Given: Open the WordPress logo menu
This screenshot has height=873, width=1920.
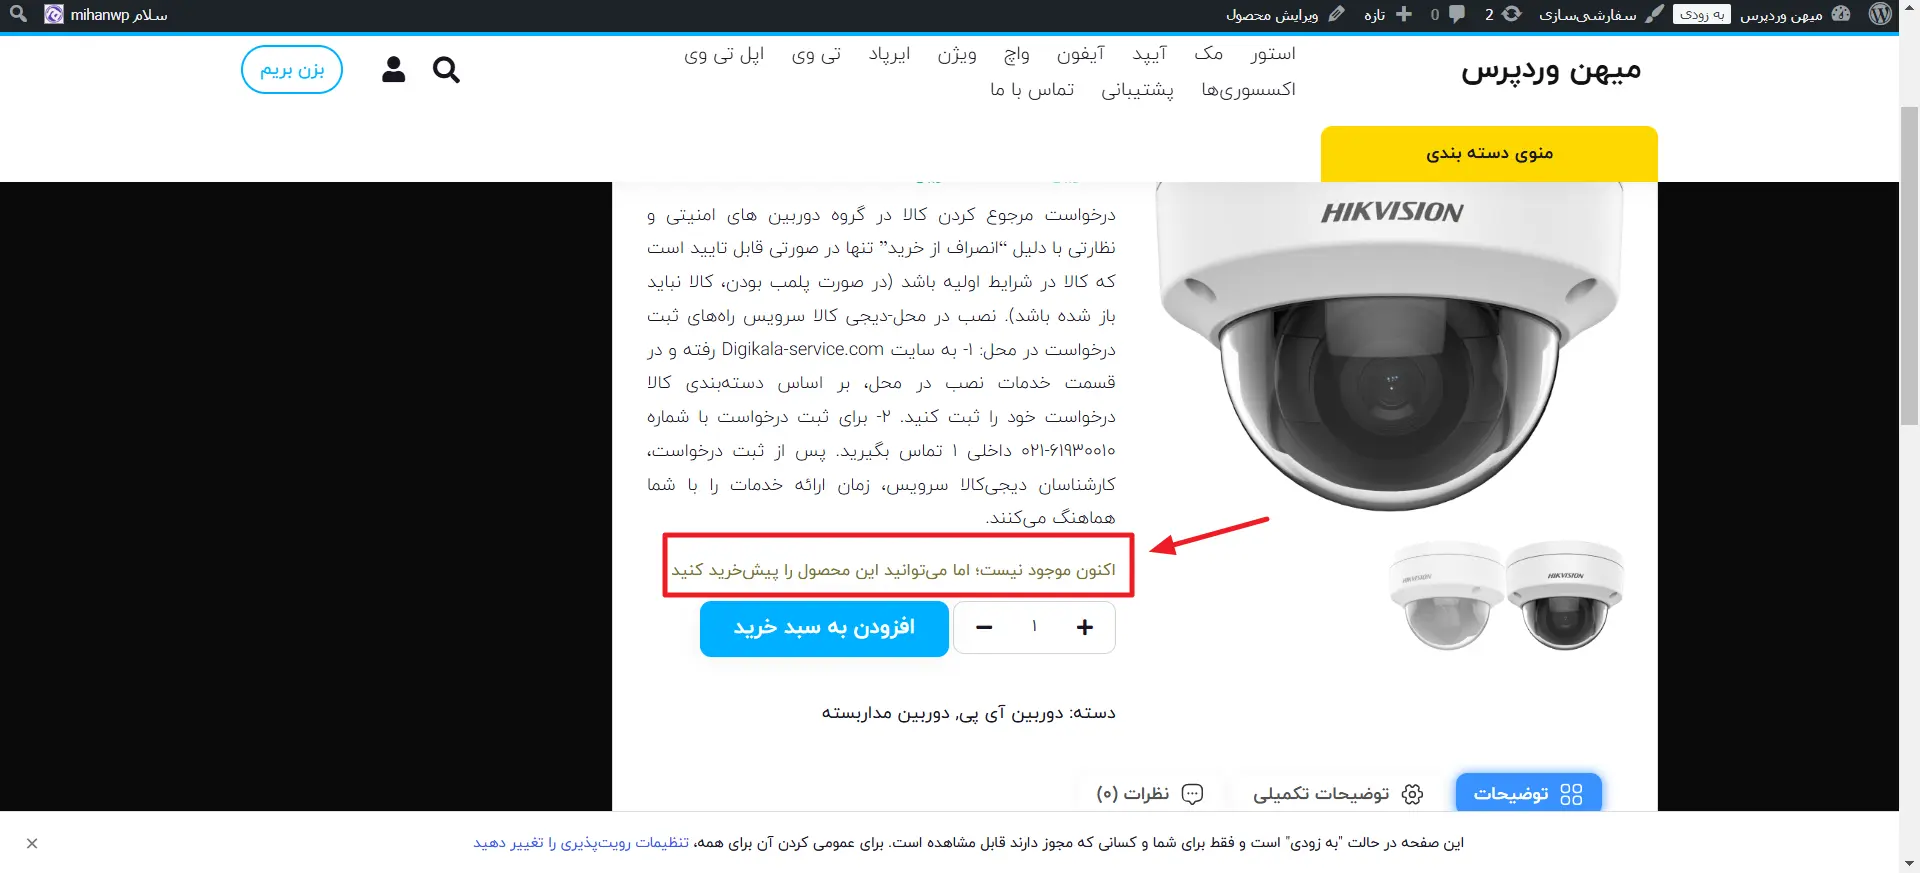Looking at the screenshot, I should pos(1880,14).
